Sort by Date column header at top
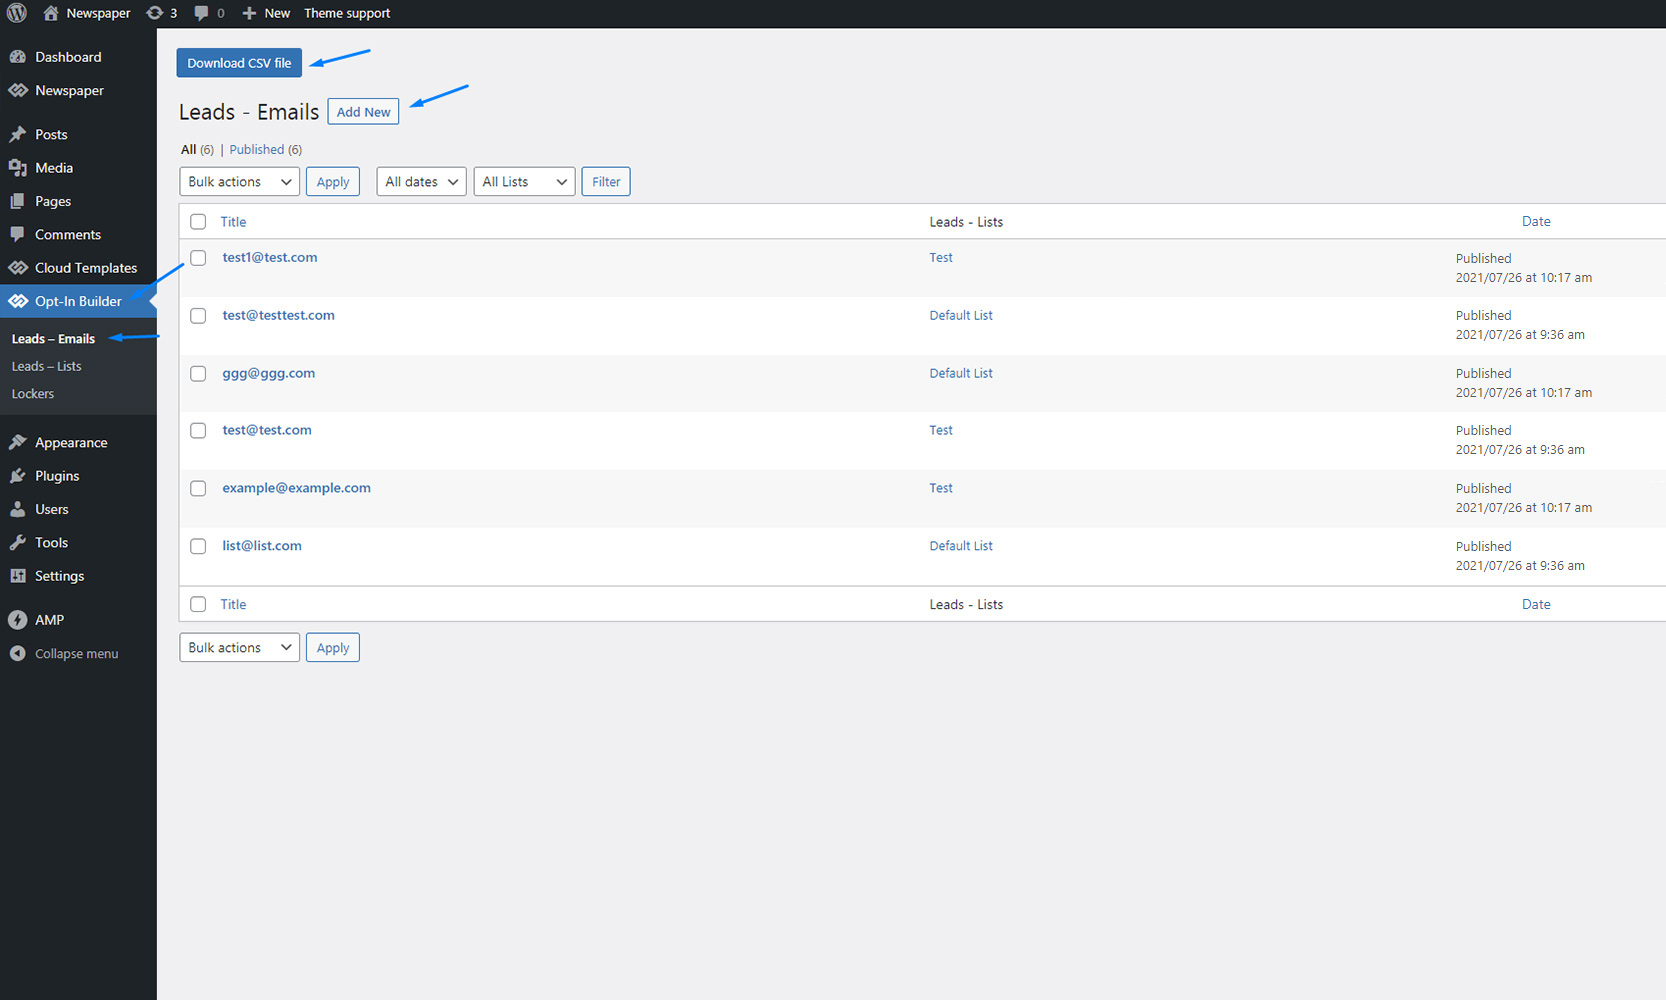The image size is (1666, 1000). tap(1536, 221)
